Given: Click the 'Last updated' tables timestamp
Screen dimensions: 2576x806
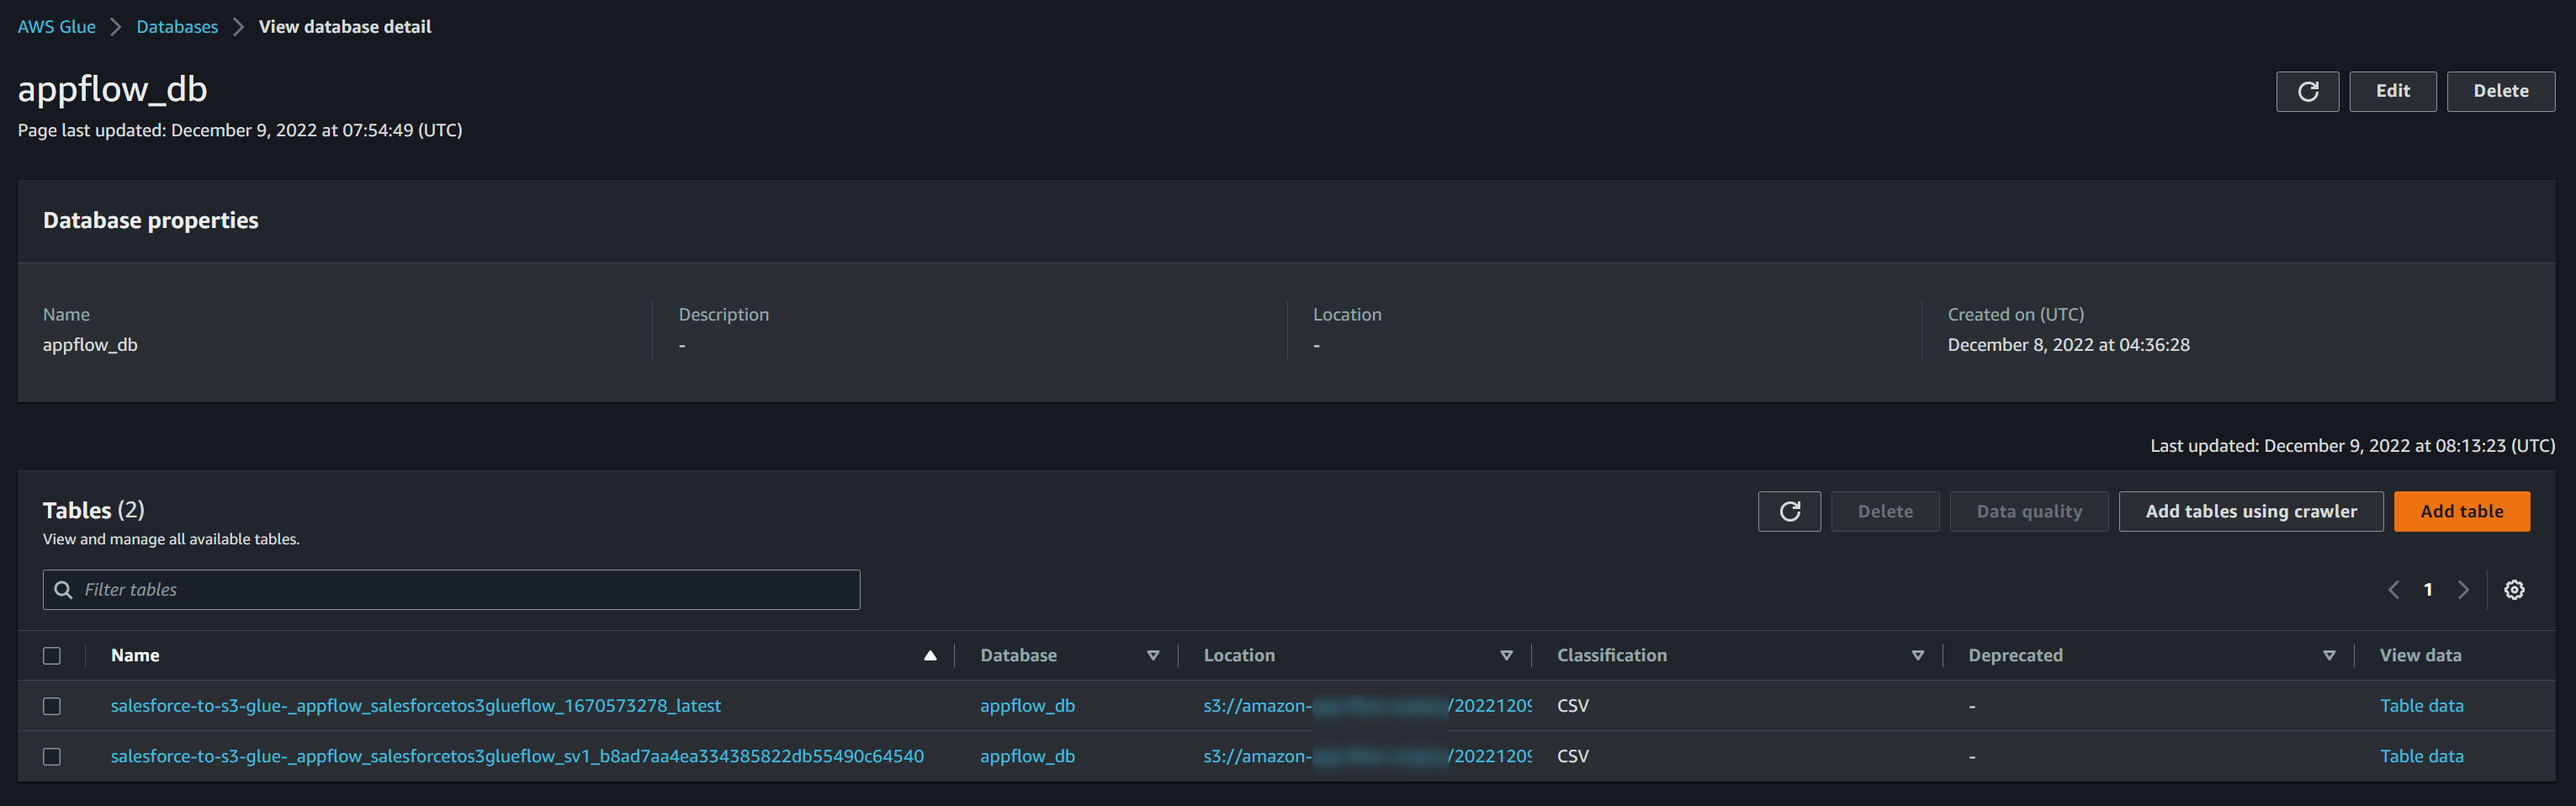Looking at the screenshot, I should click(2352, 446).
